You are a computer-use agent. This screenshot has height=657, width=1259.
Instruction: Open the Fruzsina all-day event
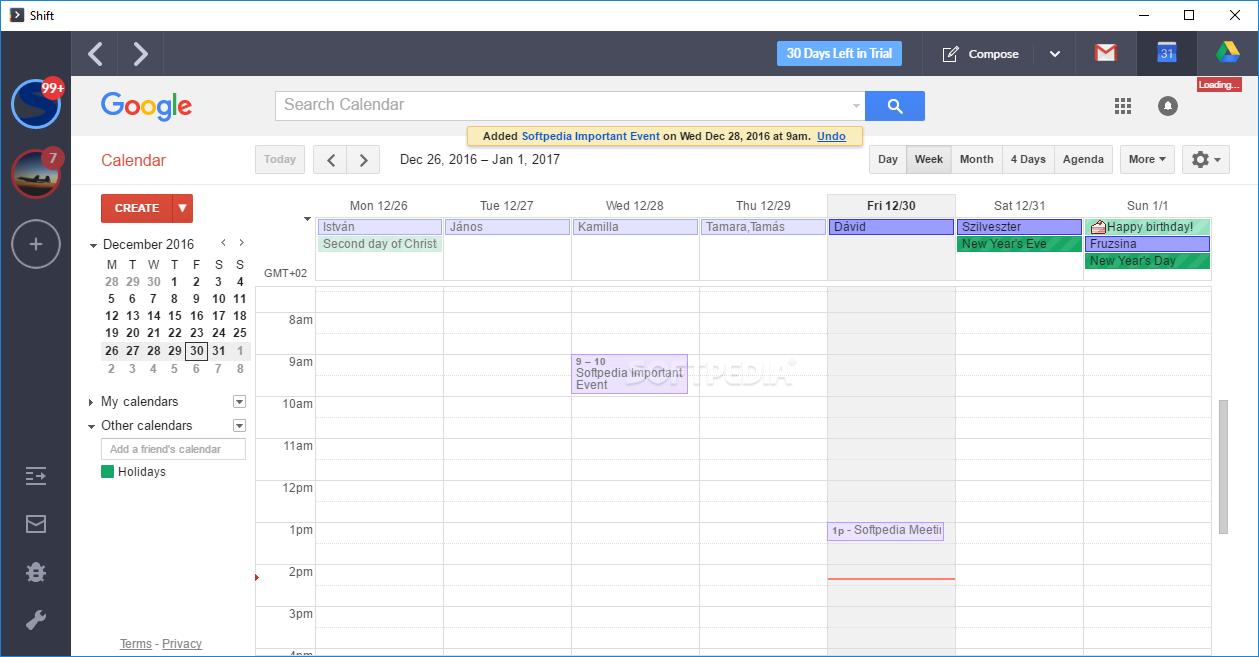point(1147,244)
